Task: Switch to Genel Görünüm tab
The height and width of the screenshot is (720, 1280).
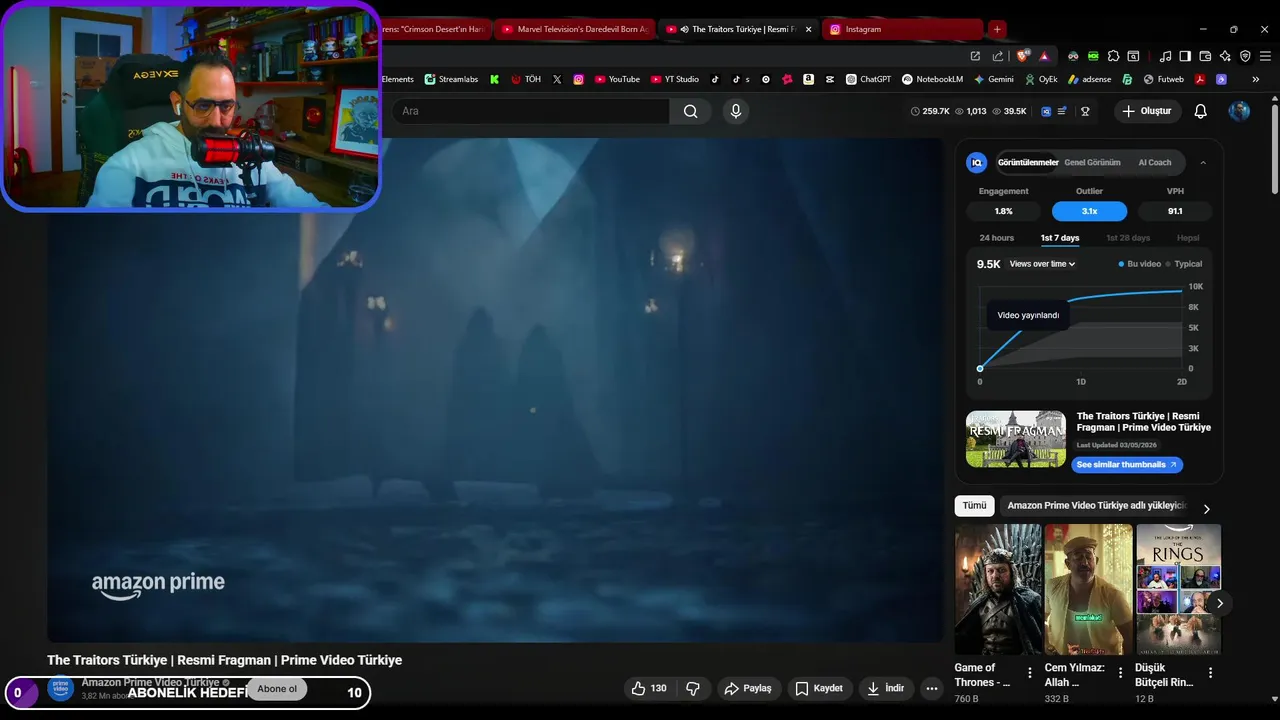Action: (1092, 162)
